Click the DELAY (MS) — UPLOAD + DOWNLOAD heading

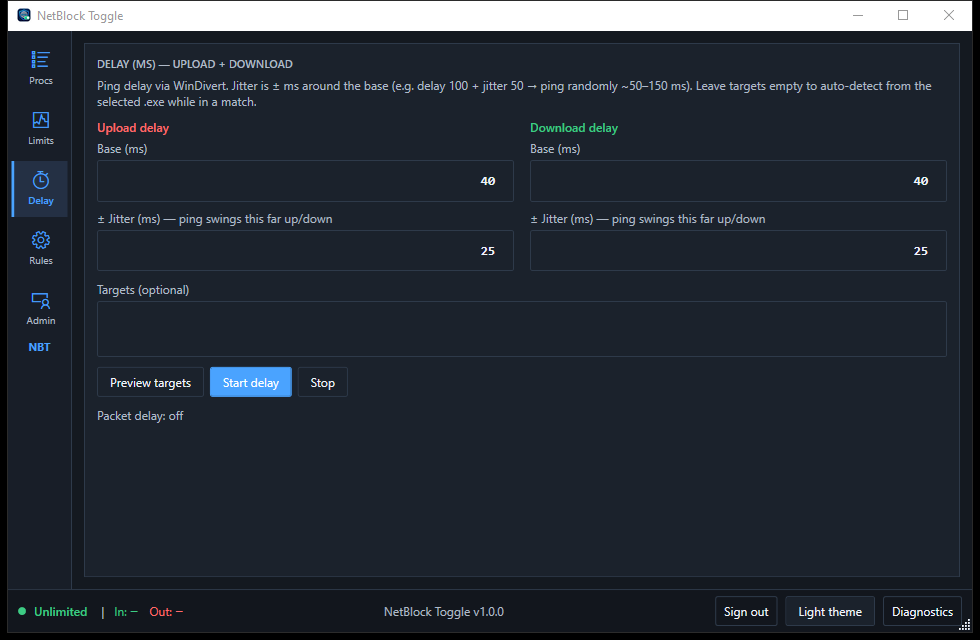pos(194,64)
